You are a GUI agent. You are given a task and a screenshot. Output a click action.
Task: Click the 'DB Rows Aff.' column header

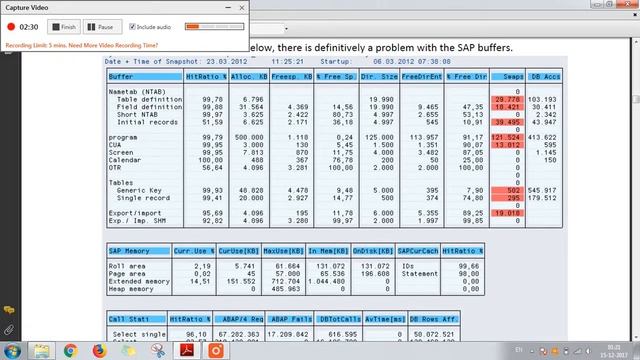pyautogui.click(x=434, y=319)
